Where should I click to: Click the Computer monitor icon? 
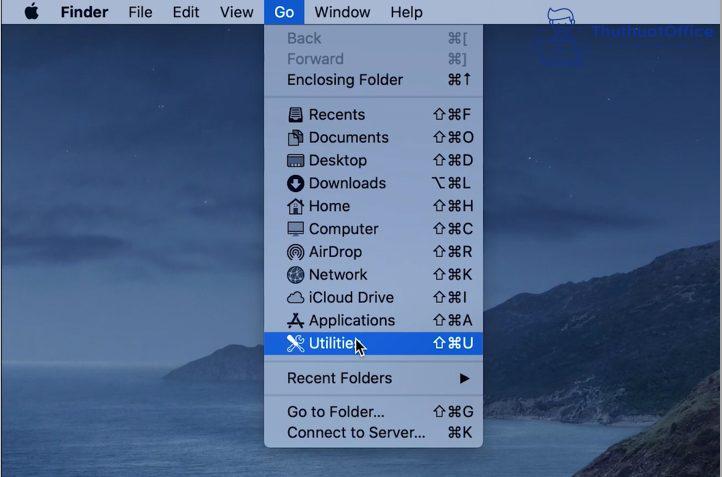(295, 229)
